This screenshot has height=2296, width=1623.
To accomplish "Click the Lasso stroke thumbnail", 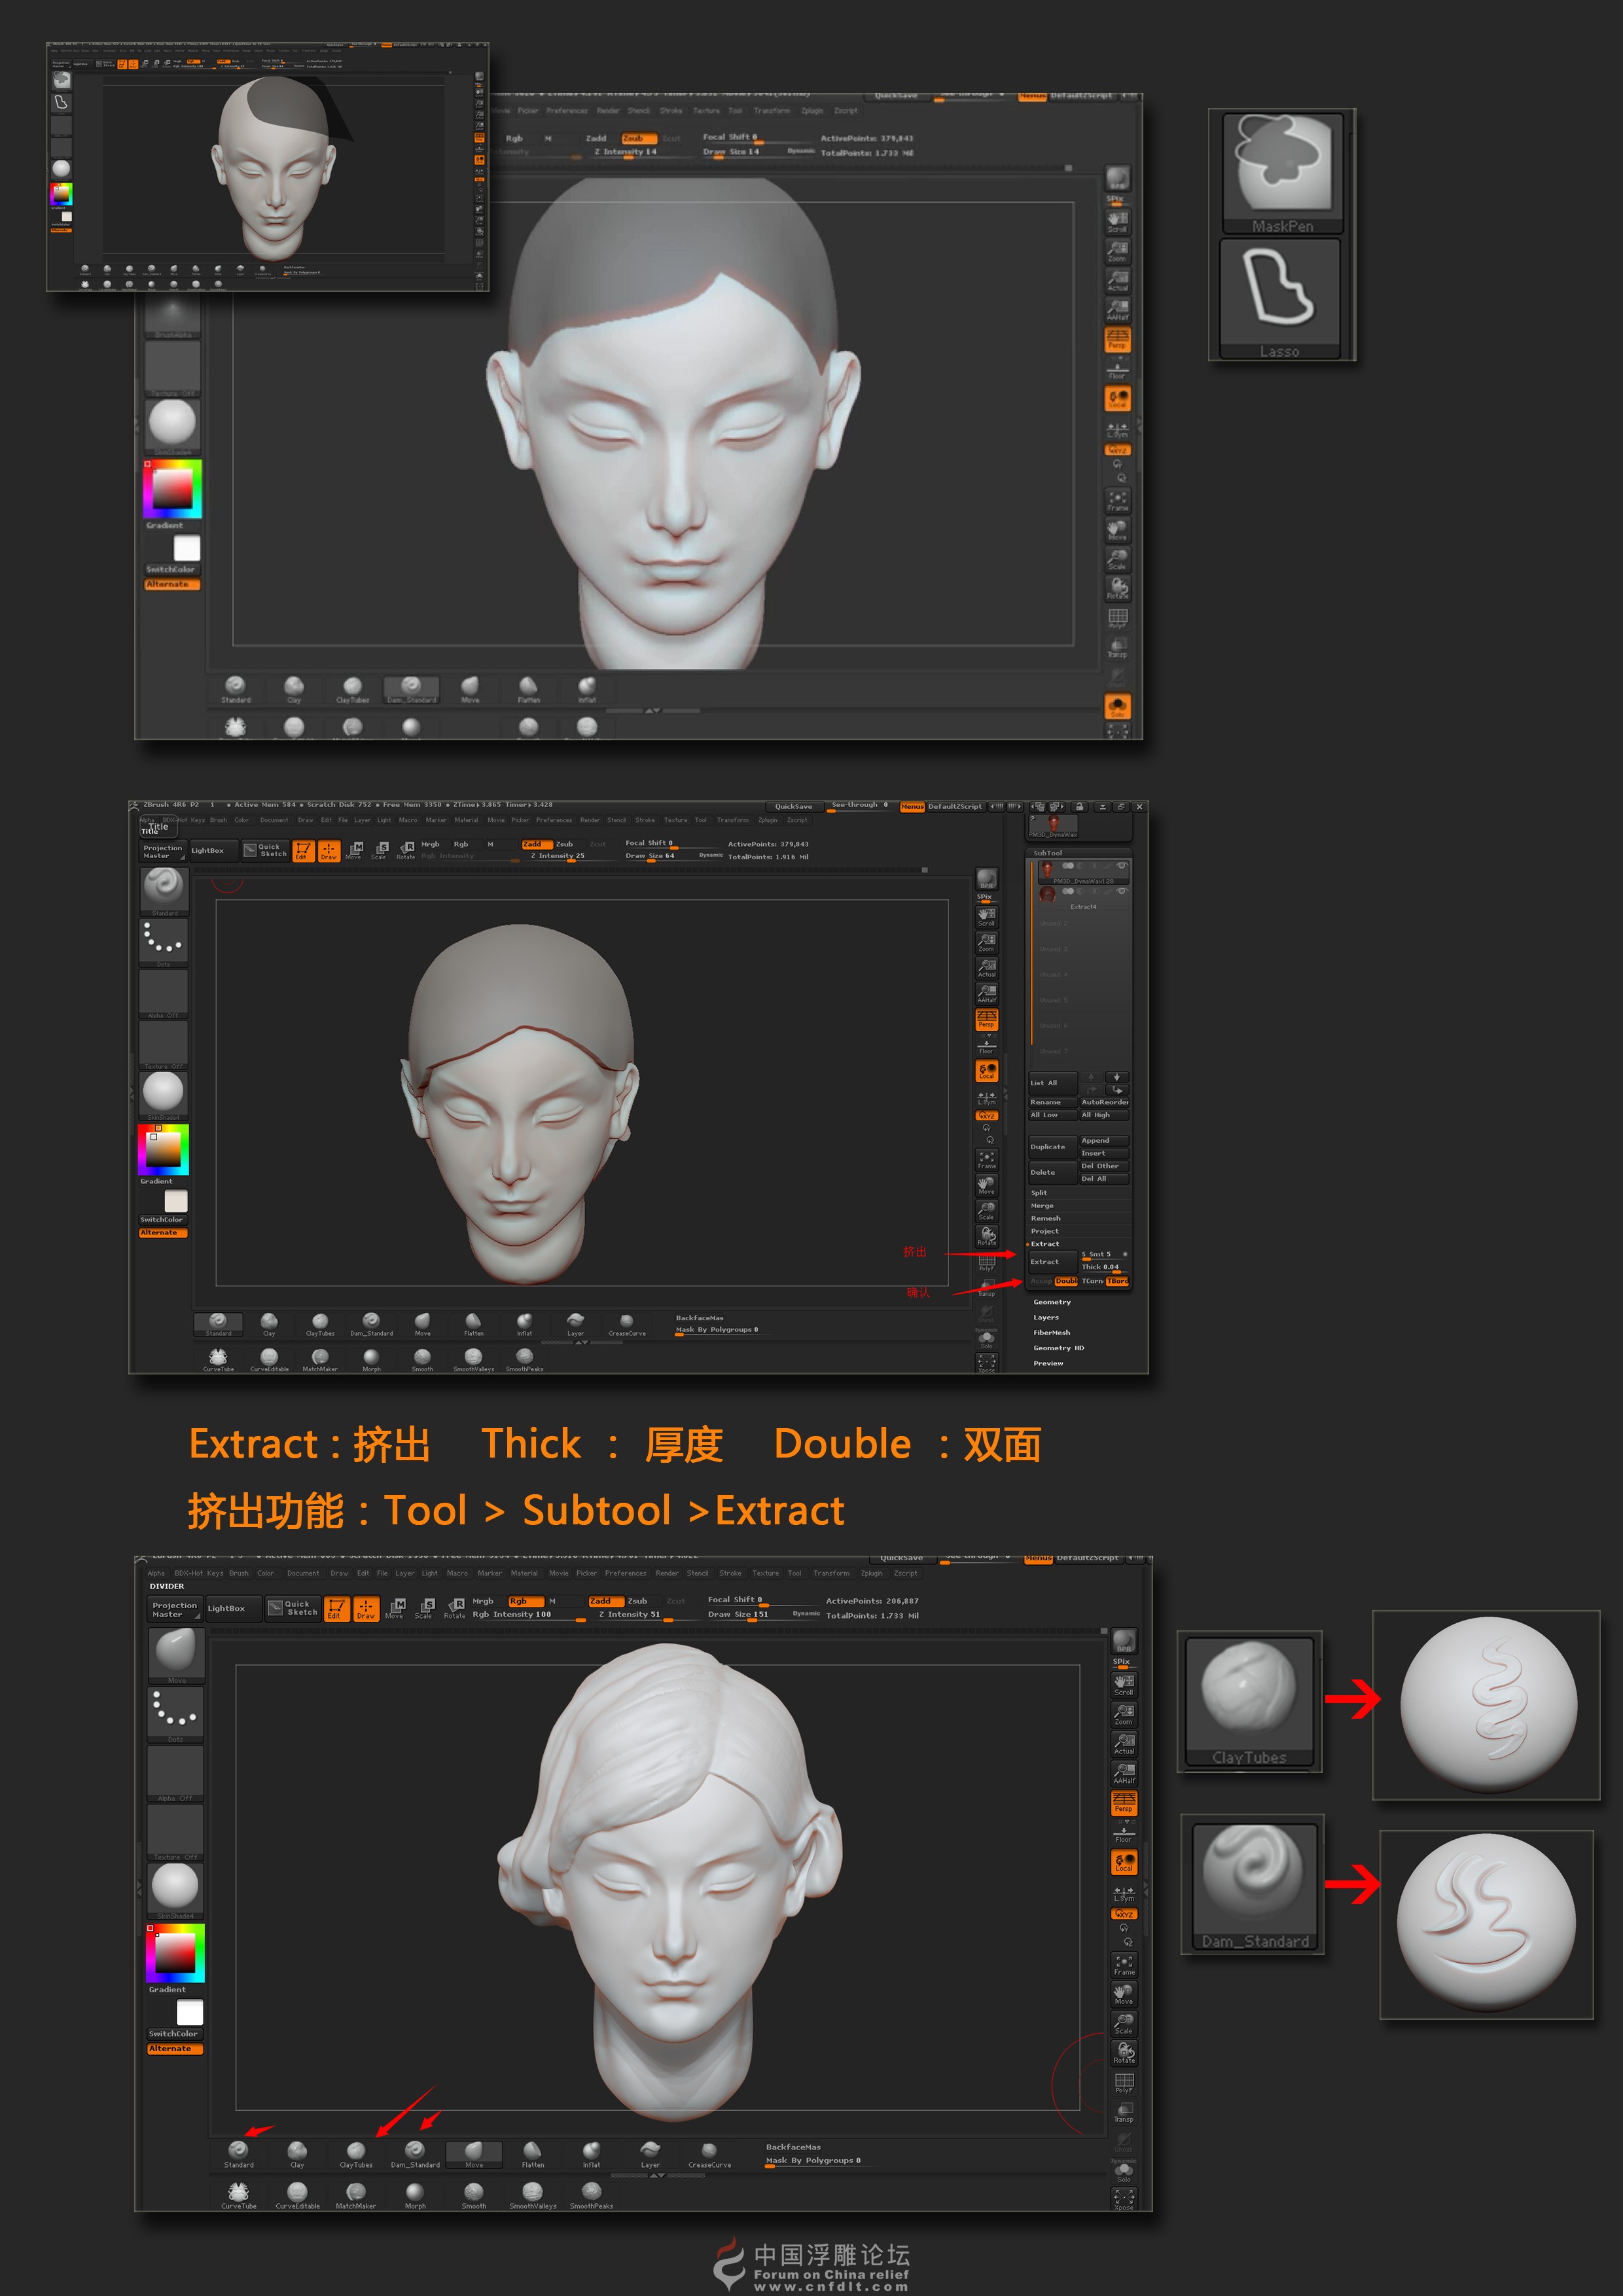I will [x=1280, y=298].
